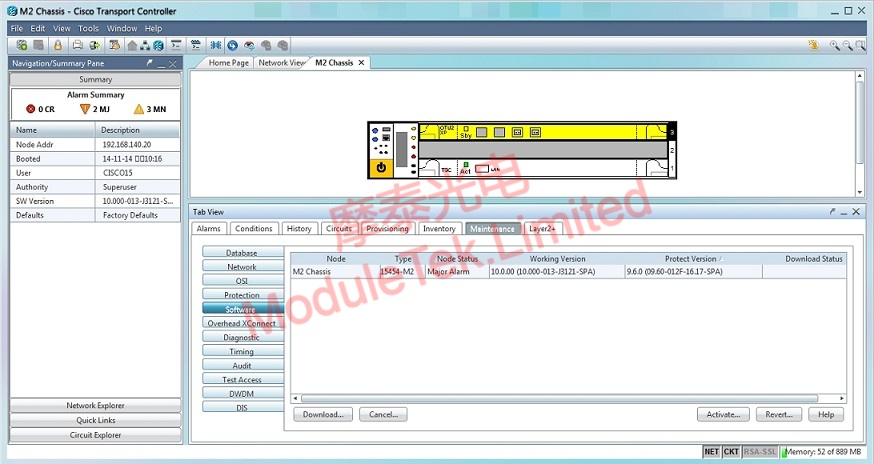The height and width of the screenshot is (464, 874).
Task: Open the Conditions tab
Action: point(254,229)
